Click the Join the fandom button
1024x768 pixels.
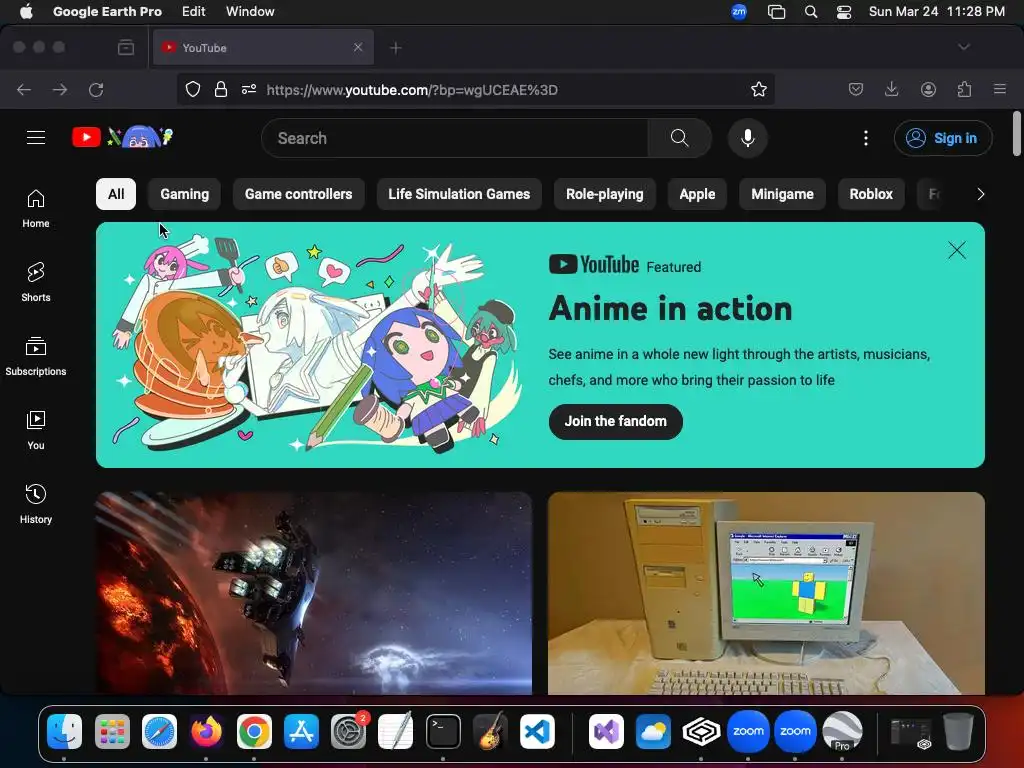click(x=615, y=421)
